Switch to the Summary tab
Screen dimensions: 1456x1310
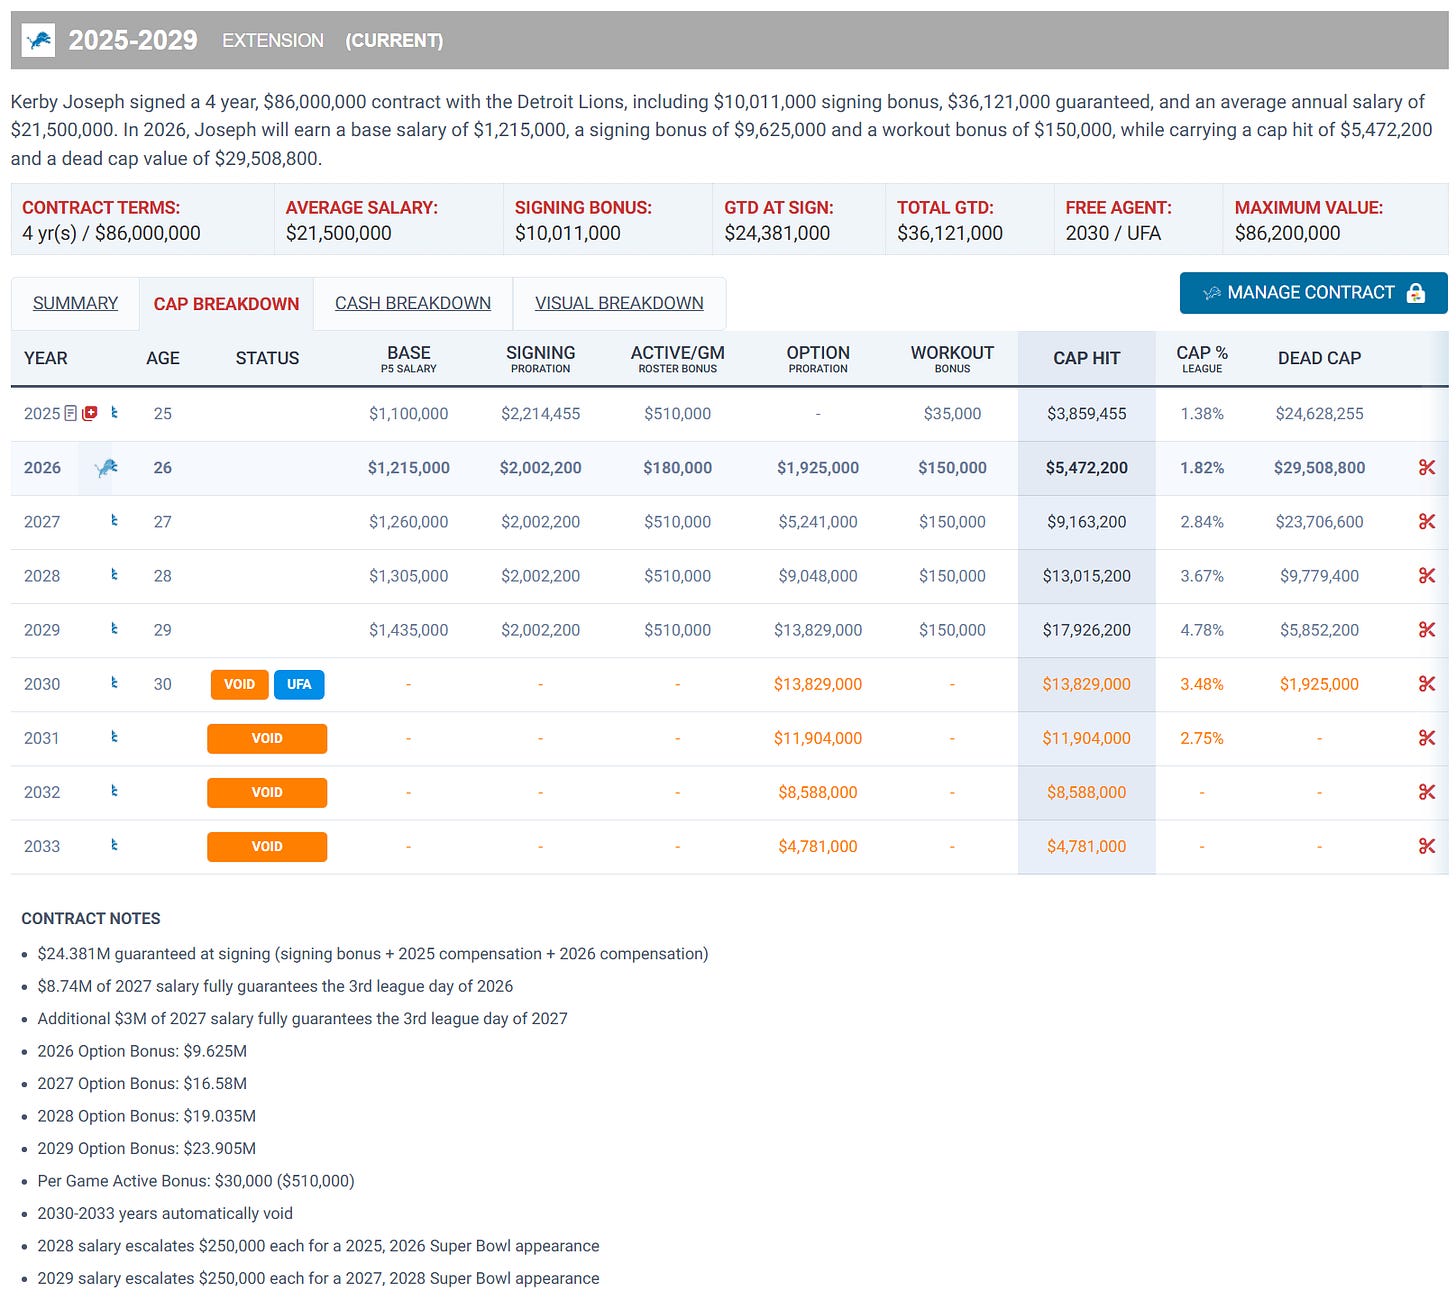point(75,303)
